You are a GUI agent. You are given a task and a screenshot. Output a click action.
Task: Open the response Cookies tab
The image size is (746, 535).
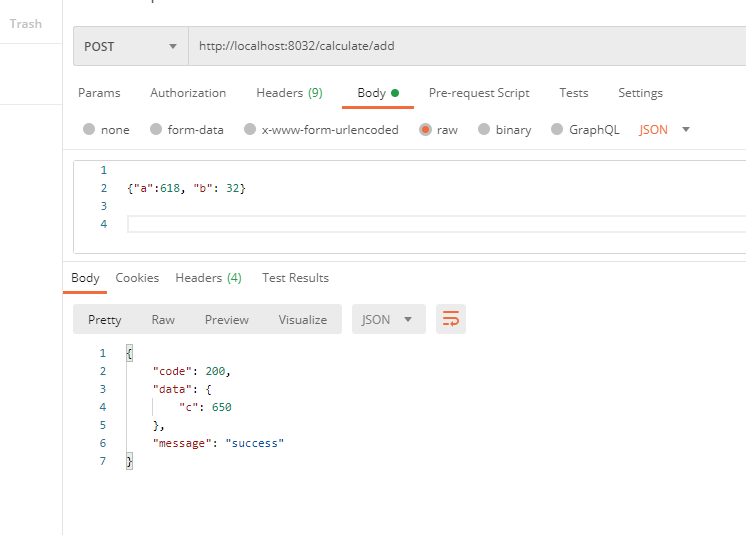click(137, 278)
